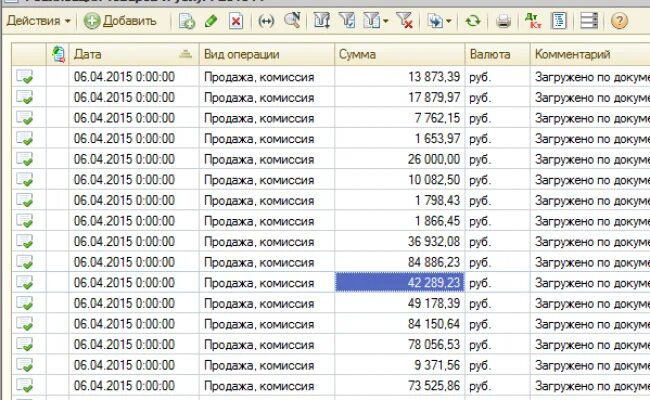Image resolution: width=650 pixels, height=400 pixels.
Task: Click the Добавить button
Action: pyautogui.click(x=120, y=20)
